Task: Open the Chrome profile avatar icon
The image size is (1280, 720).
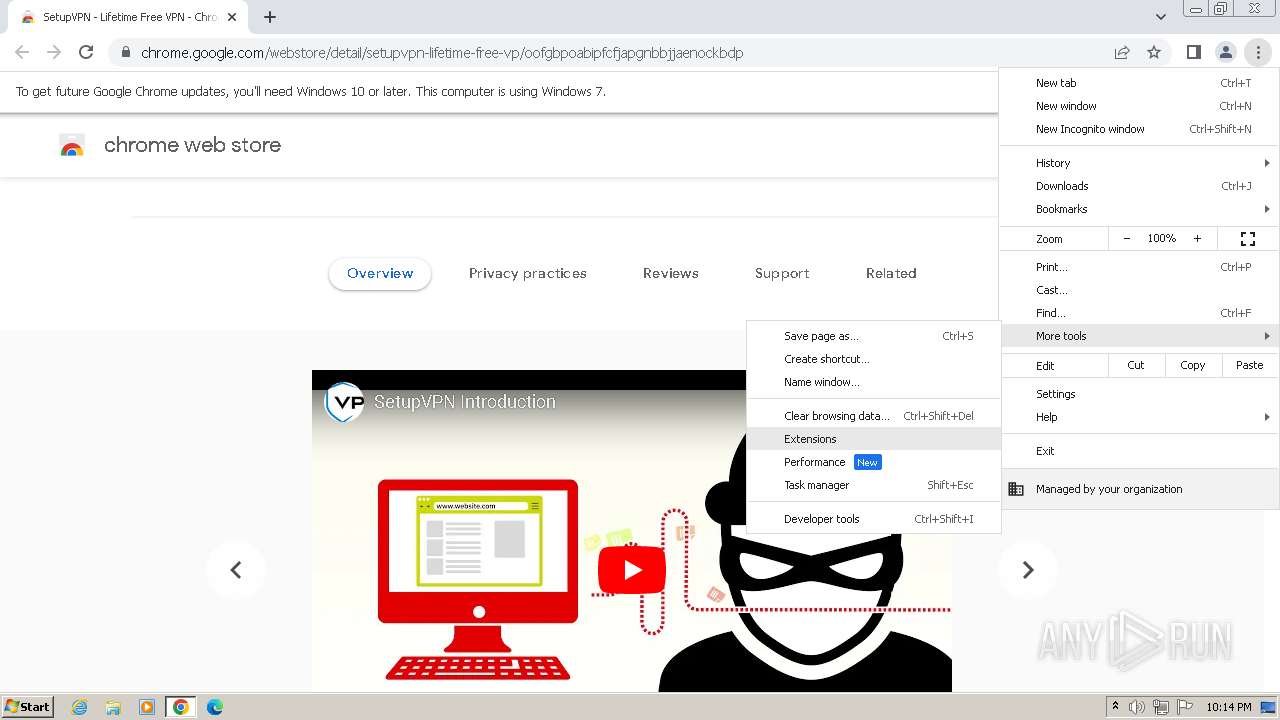Action: pyautogui.click(x=1225, y=52)
